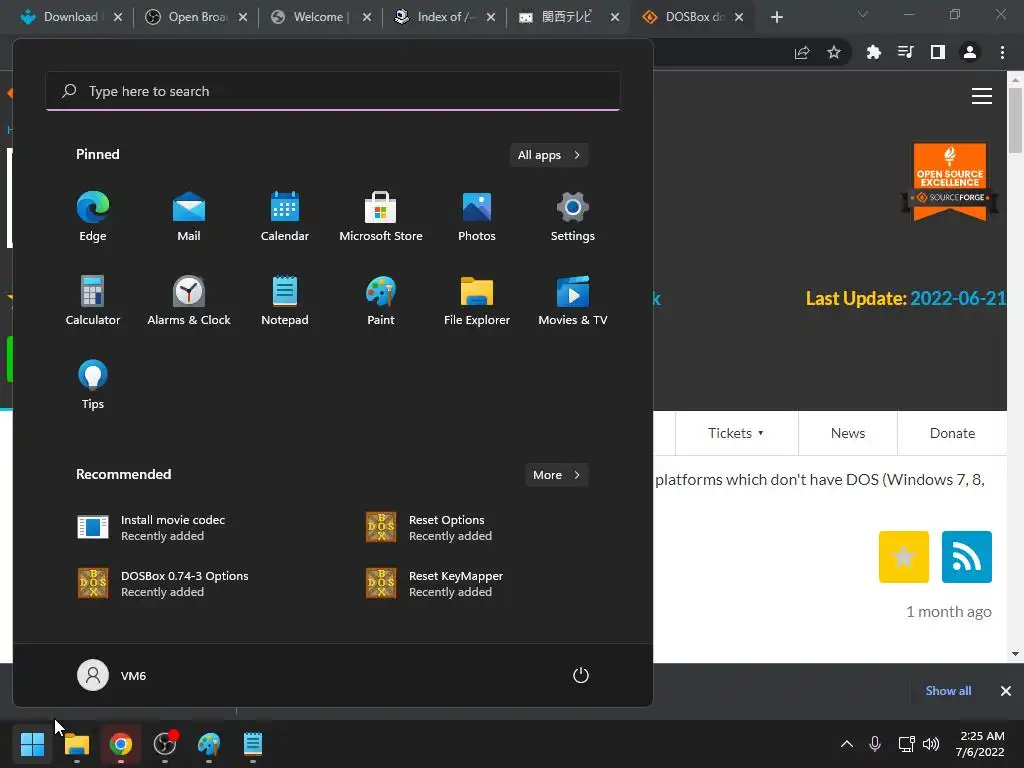Image resolution: width=1024 pixels, height=768 pixels.
Task: Open Settings from pinned apps
Action: click(x=573, y=216)
